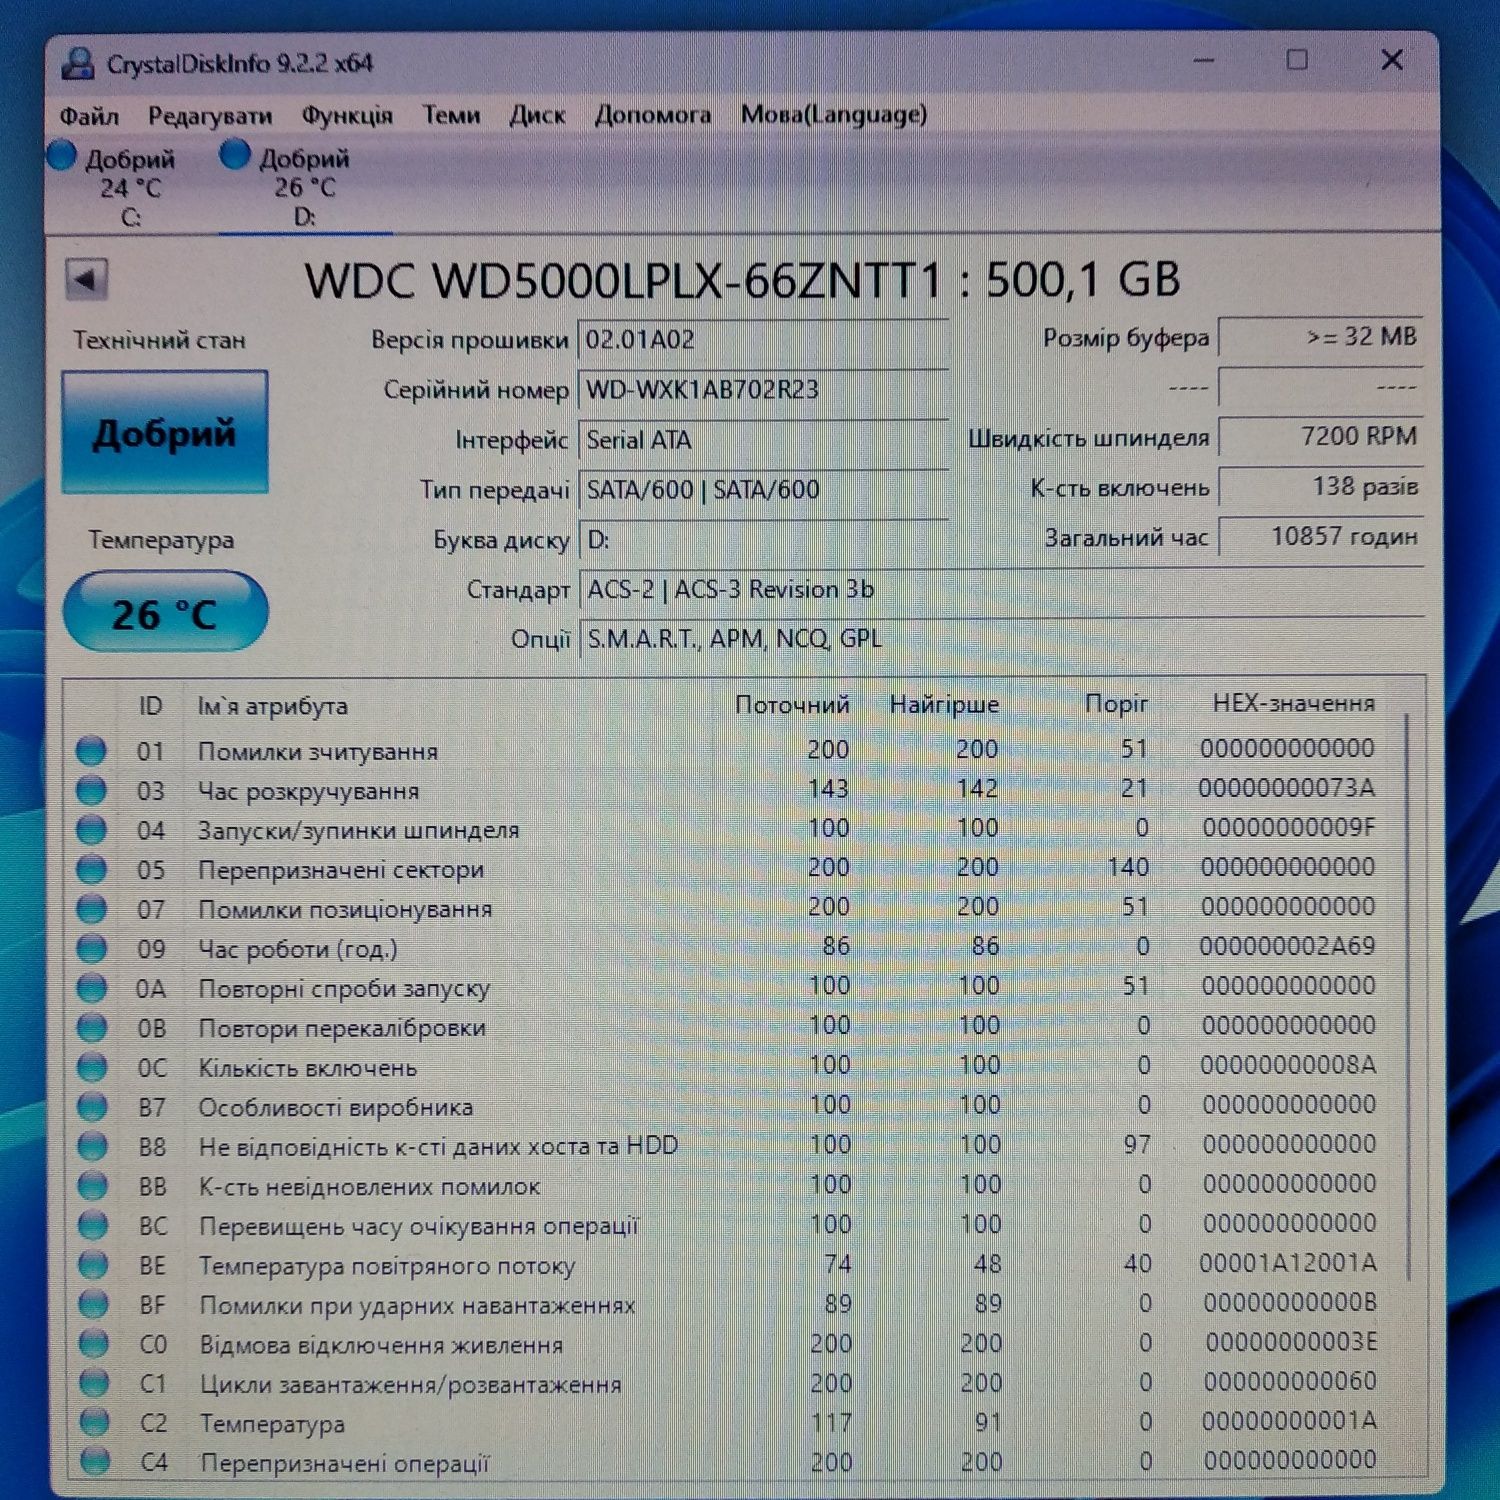Click status circle of attribute B7 row

click(92, 1106)
